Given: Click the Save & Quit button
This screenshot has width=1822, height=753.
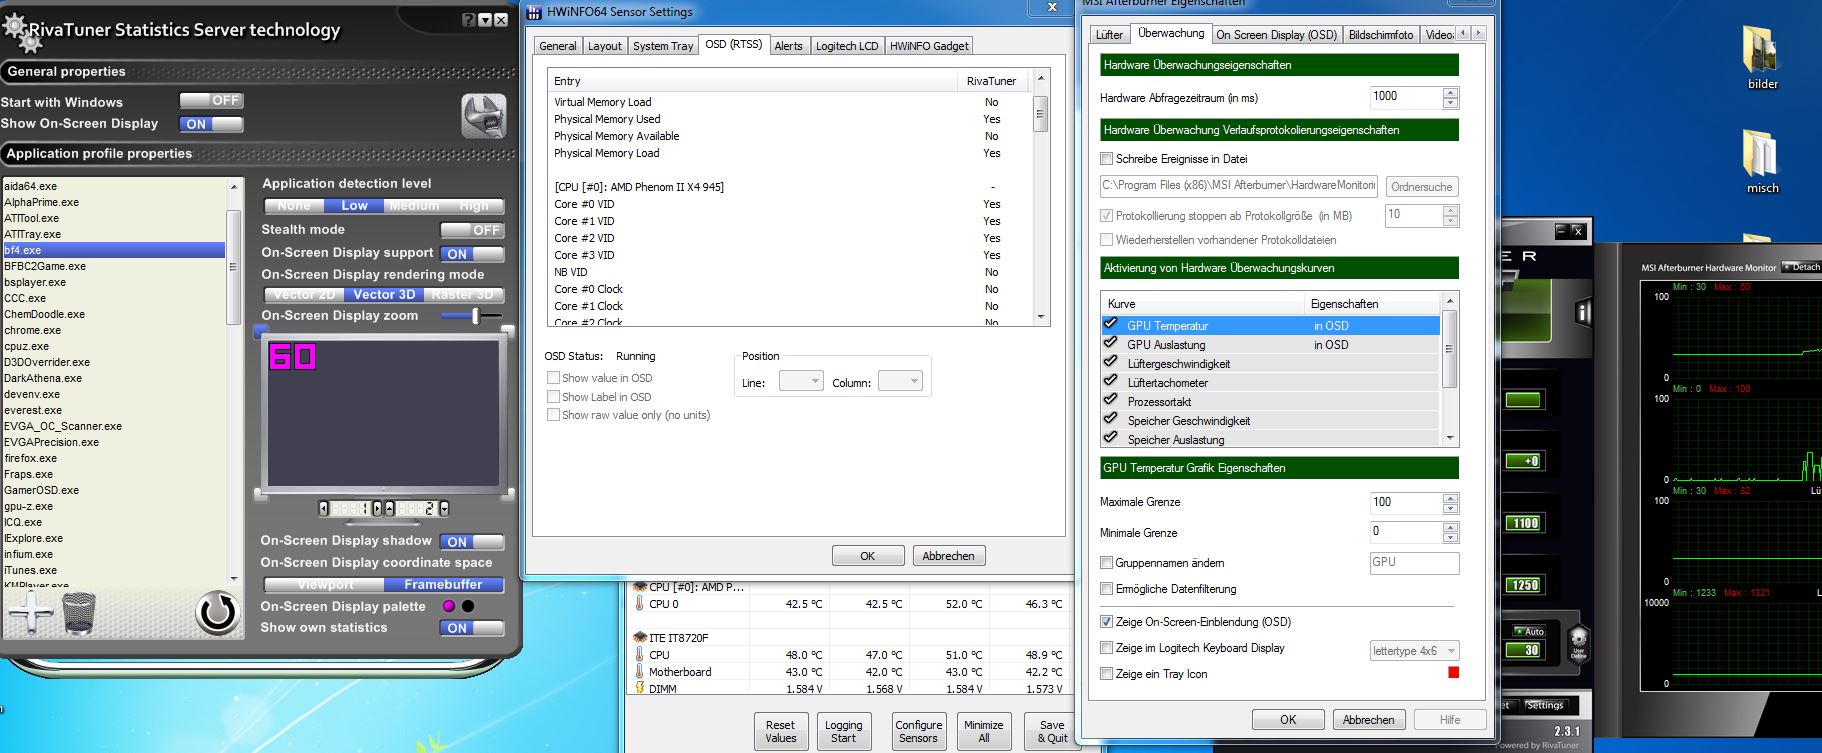Looking at the screenshot, I should tap(1052, 731).
